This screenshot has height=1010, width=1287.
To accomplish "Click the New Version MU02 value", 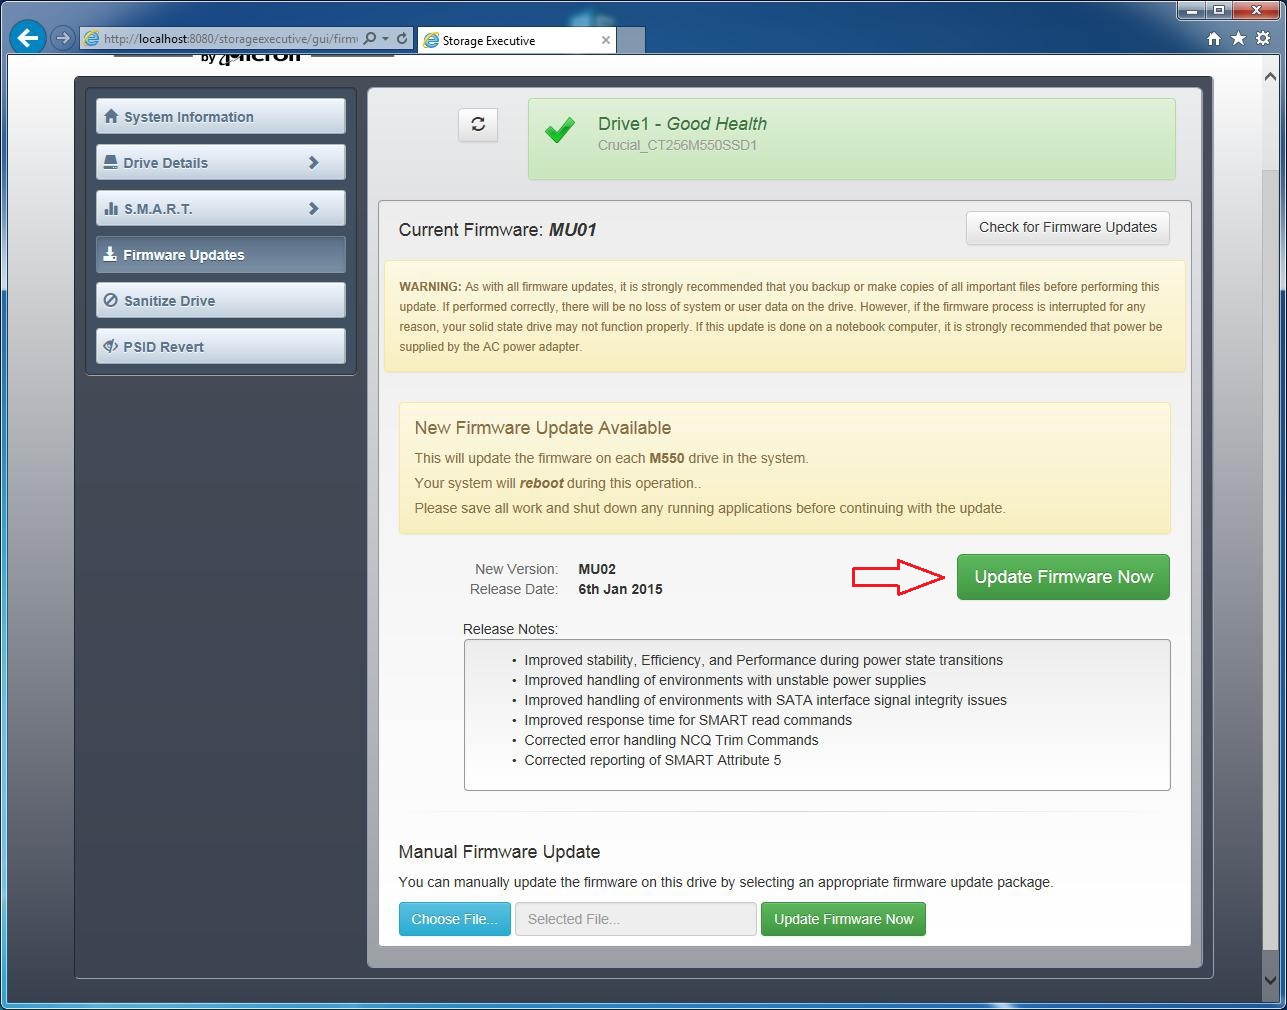I will tap(597, 569).
